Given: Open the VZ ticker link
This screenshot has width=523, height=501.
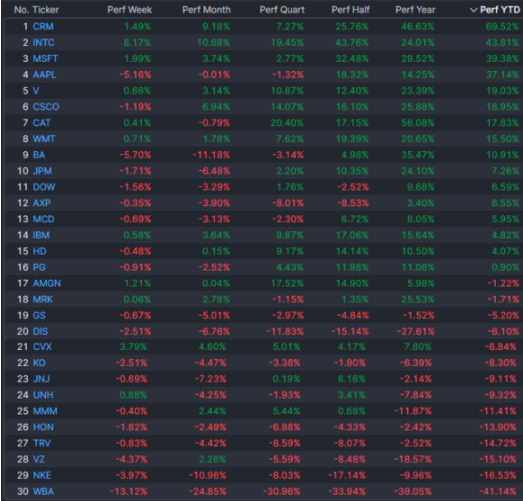Looking at the screenshot, I should (39, 459).
